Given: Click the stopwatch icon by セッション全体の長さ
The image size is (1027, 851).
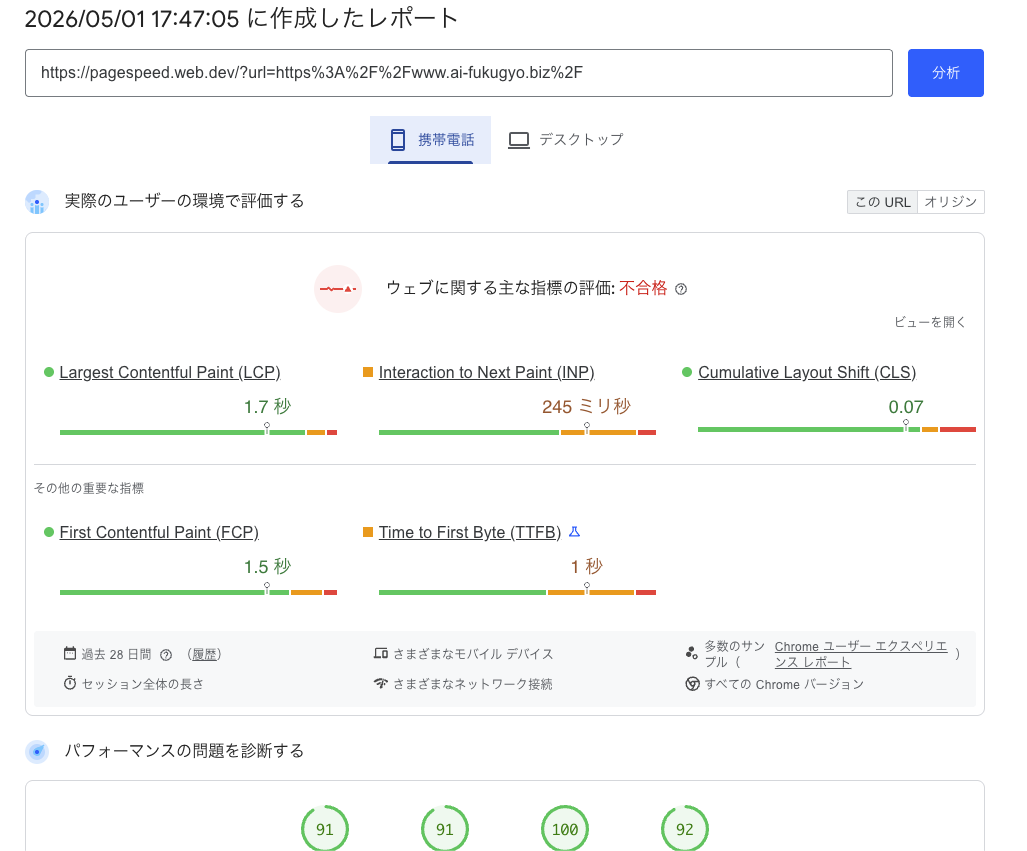Looking at the screenshot, I should tap(70, 683).
